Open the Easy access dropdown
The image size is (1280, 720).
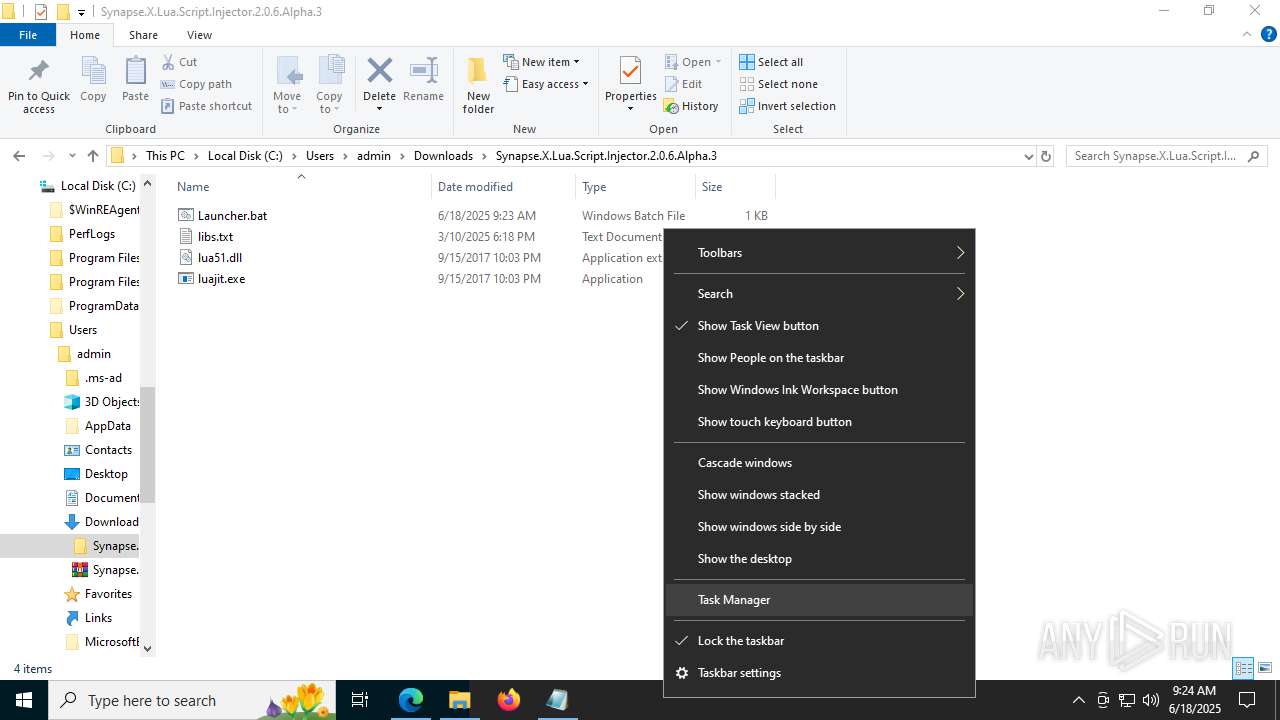(x=545, y=84)
